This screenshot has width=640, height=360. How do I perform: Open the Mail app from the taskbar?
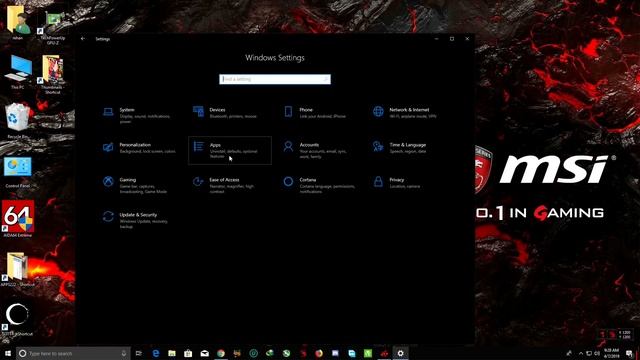click(x=204, y=353)
